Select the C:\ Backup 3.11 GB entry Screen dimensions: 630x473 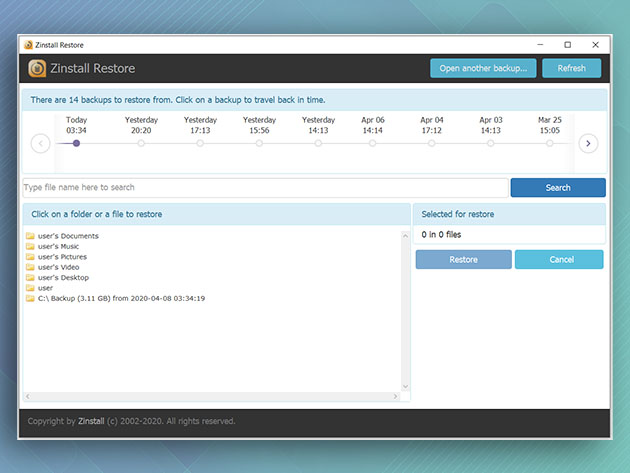click(120, 298)
